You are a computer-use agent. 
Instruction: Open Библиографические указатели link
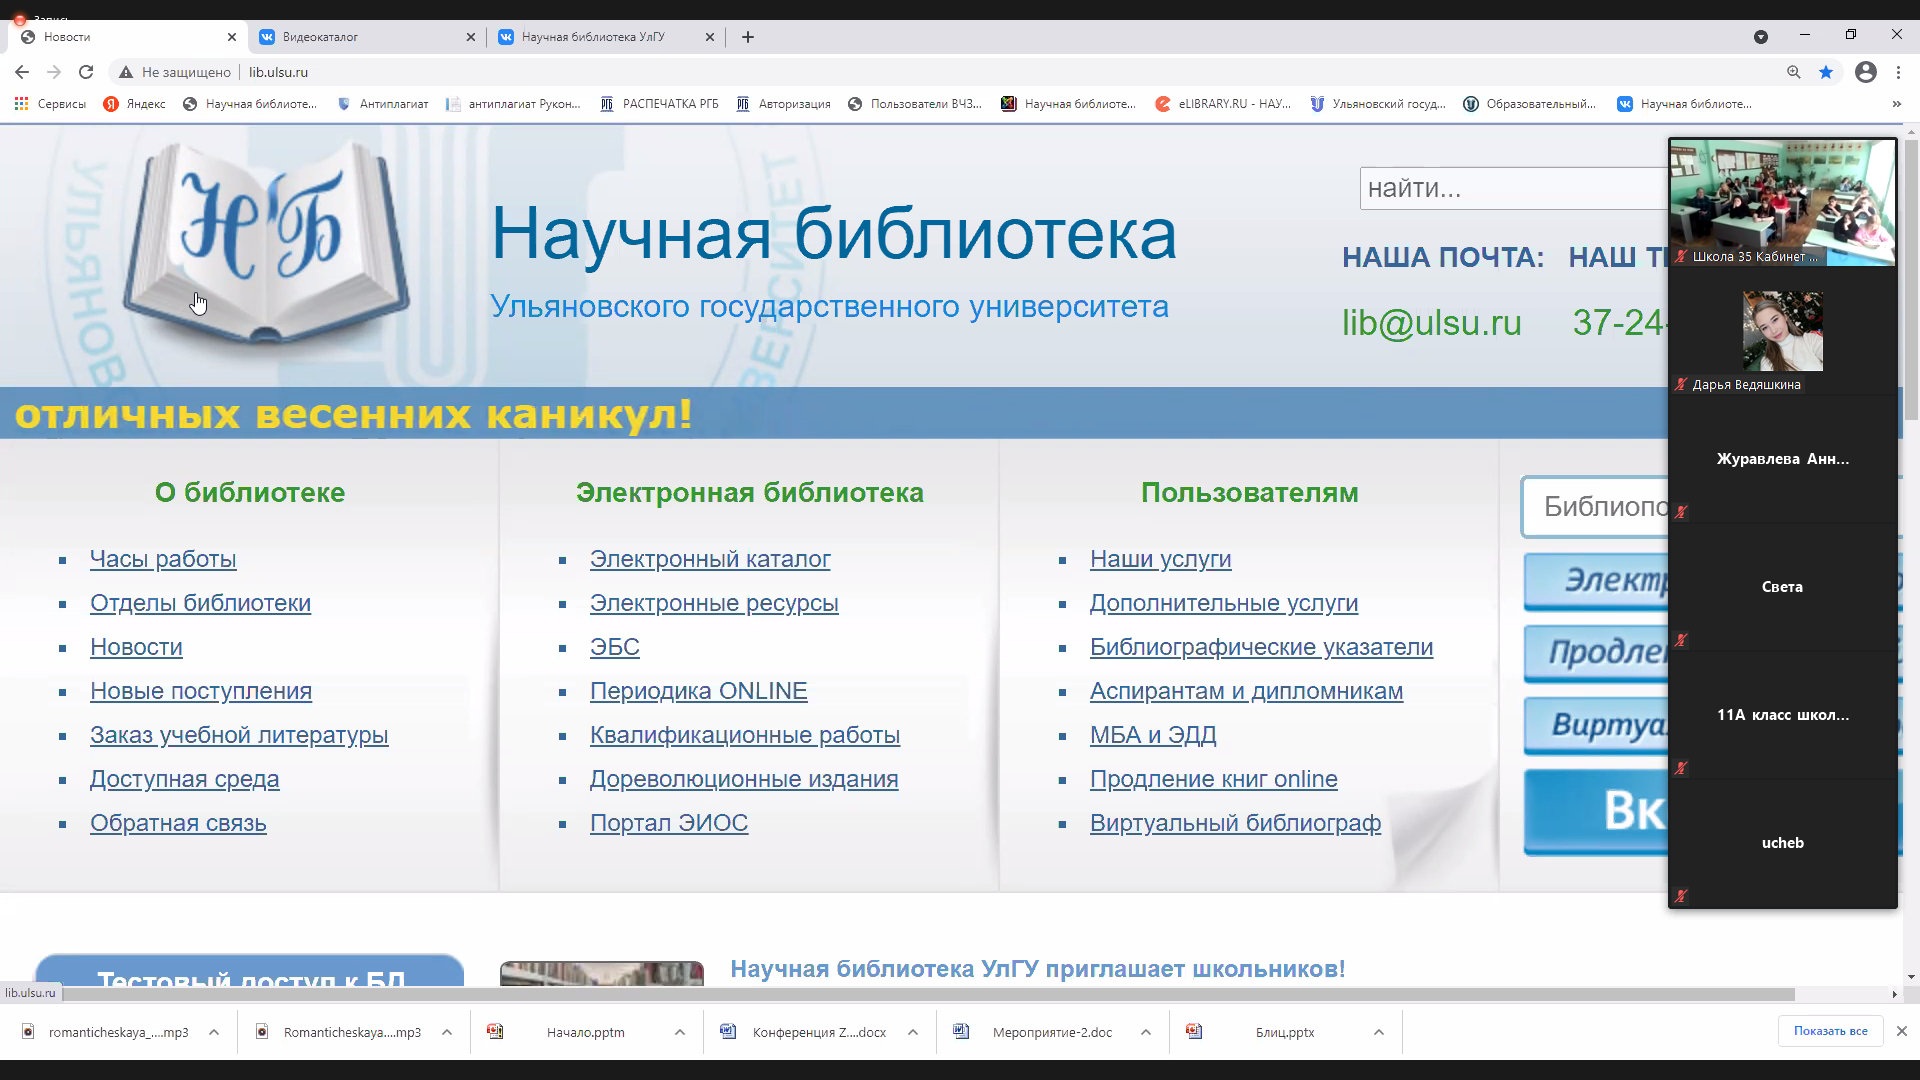click(1262, 647)
